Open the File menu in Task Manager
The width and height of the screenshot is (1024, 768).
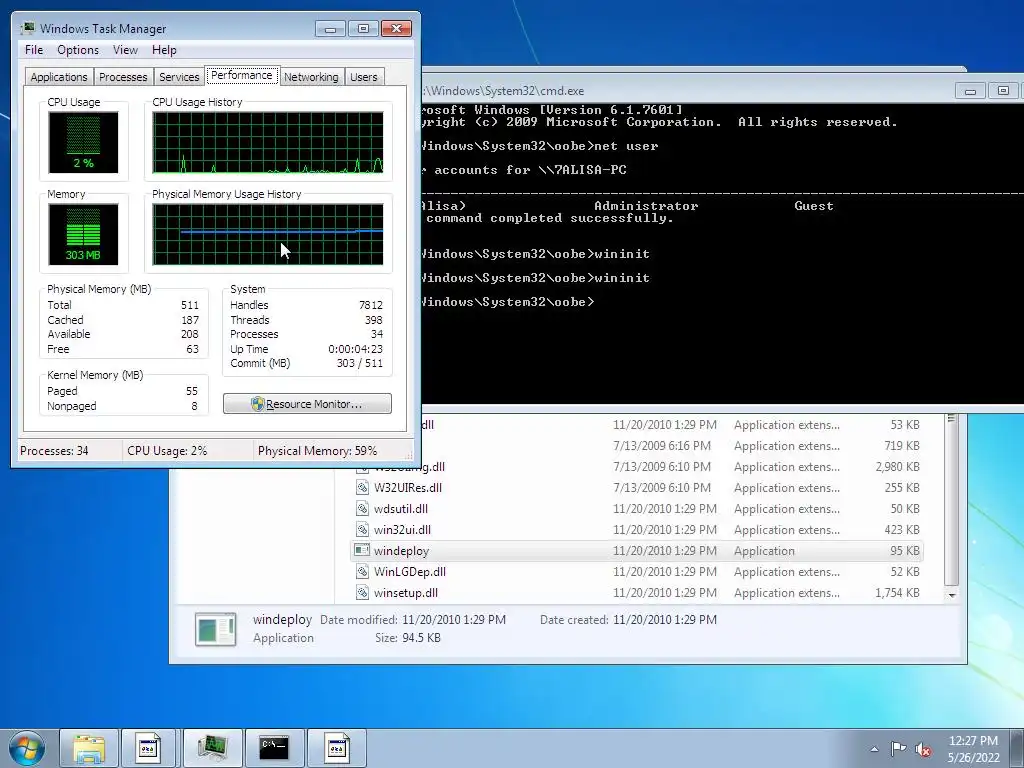(x=34, y=50)
